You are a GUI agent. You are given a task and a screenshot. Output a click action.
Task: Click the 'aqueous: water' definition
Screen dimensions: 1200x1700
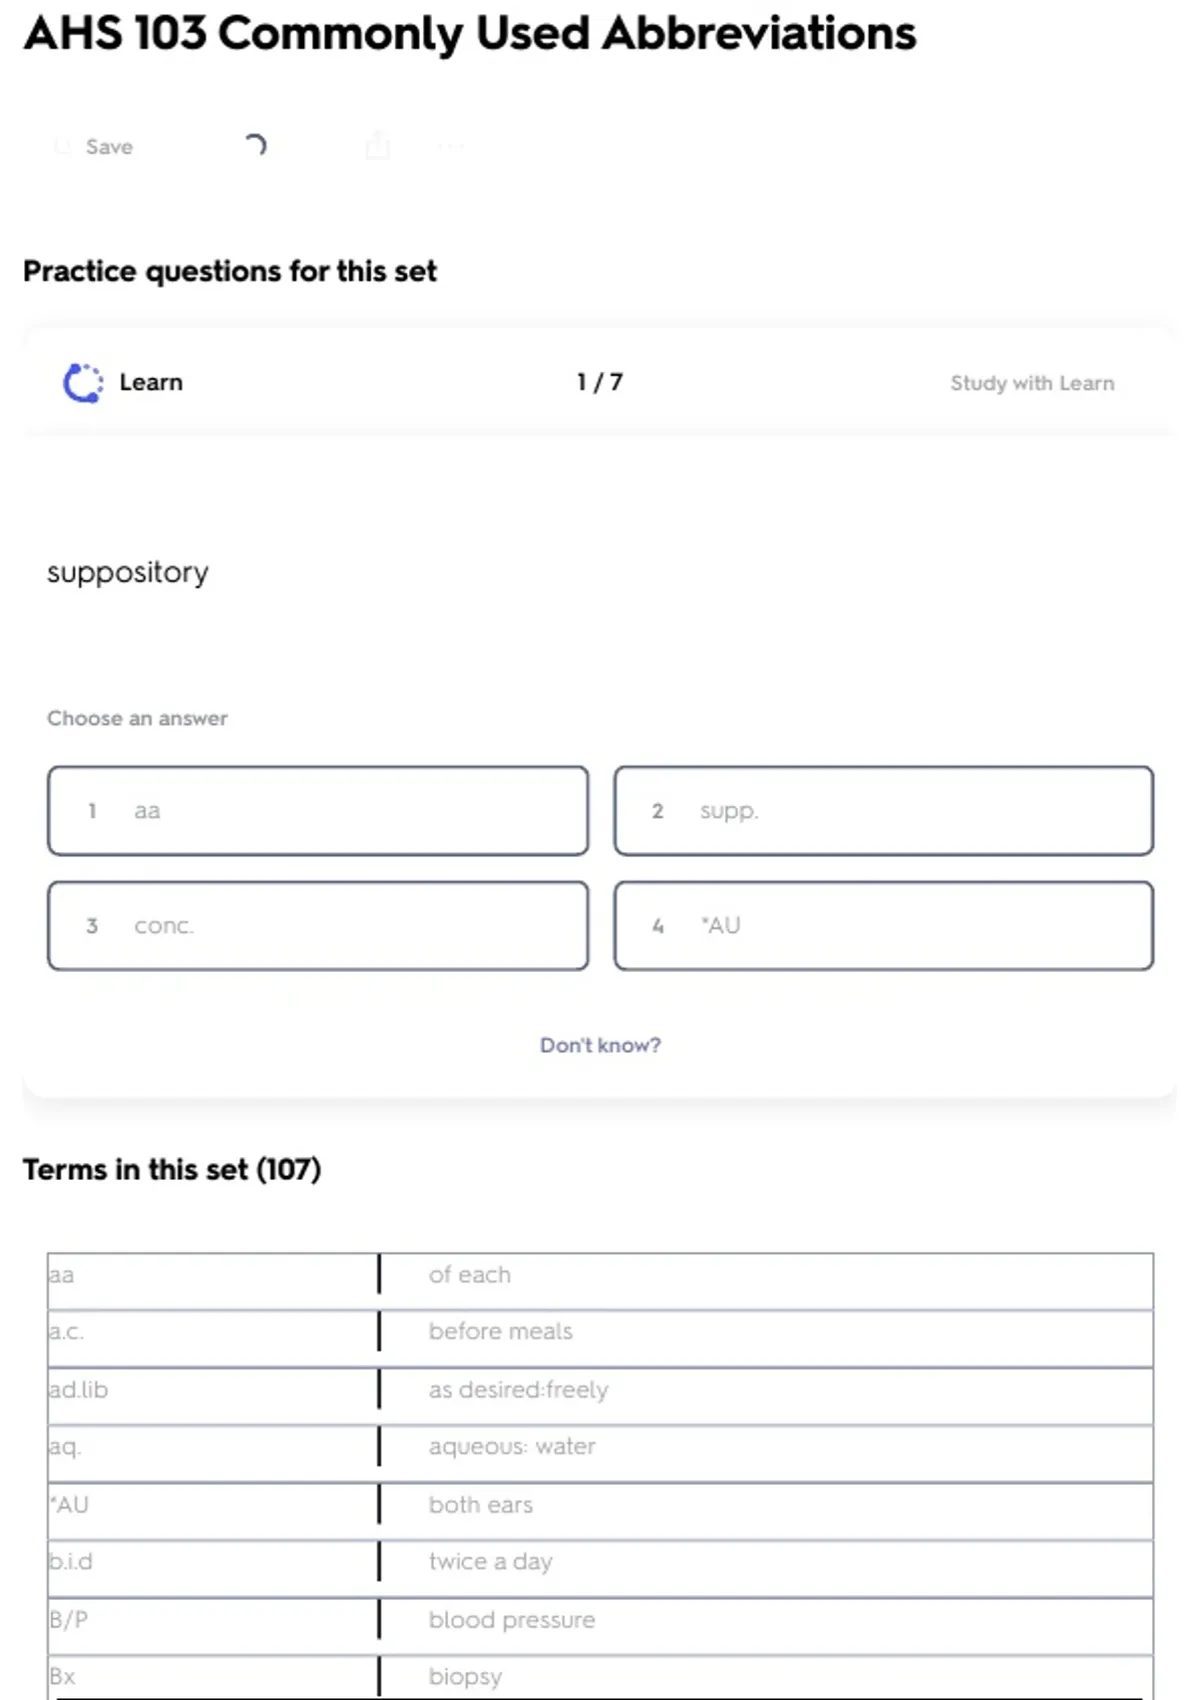[x=512, y=1447]
